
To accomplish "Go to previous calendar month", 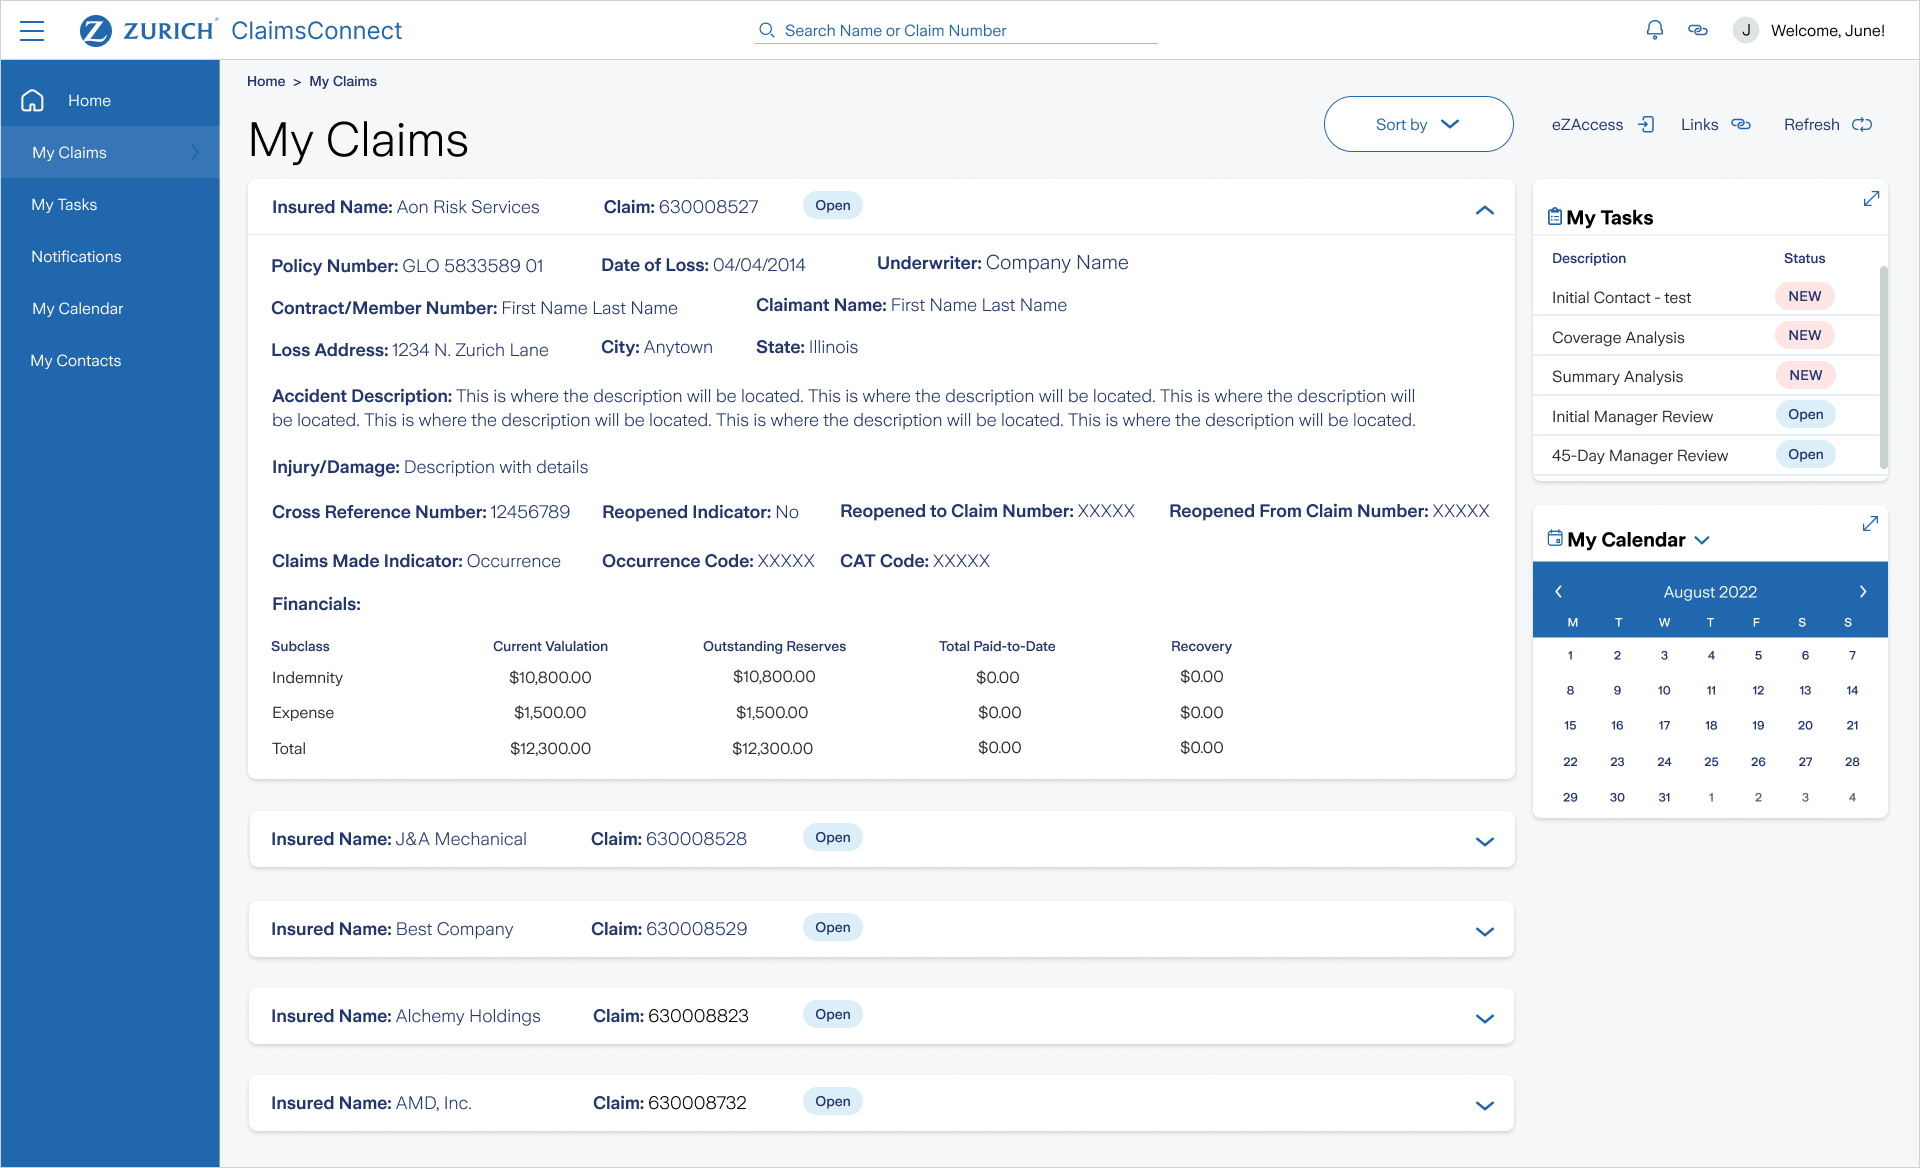I will (1558, 592).
